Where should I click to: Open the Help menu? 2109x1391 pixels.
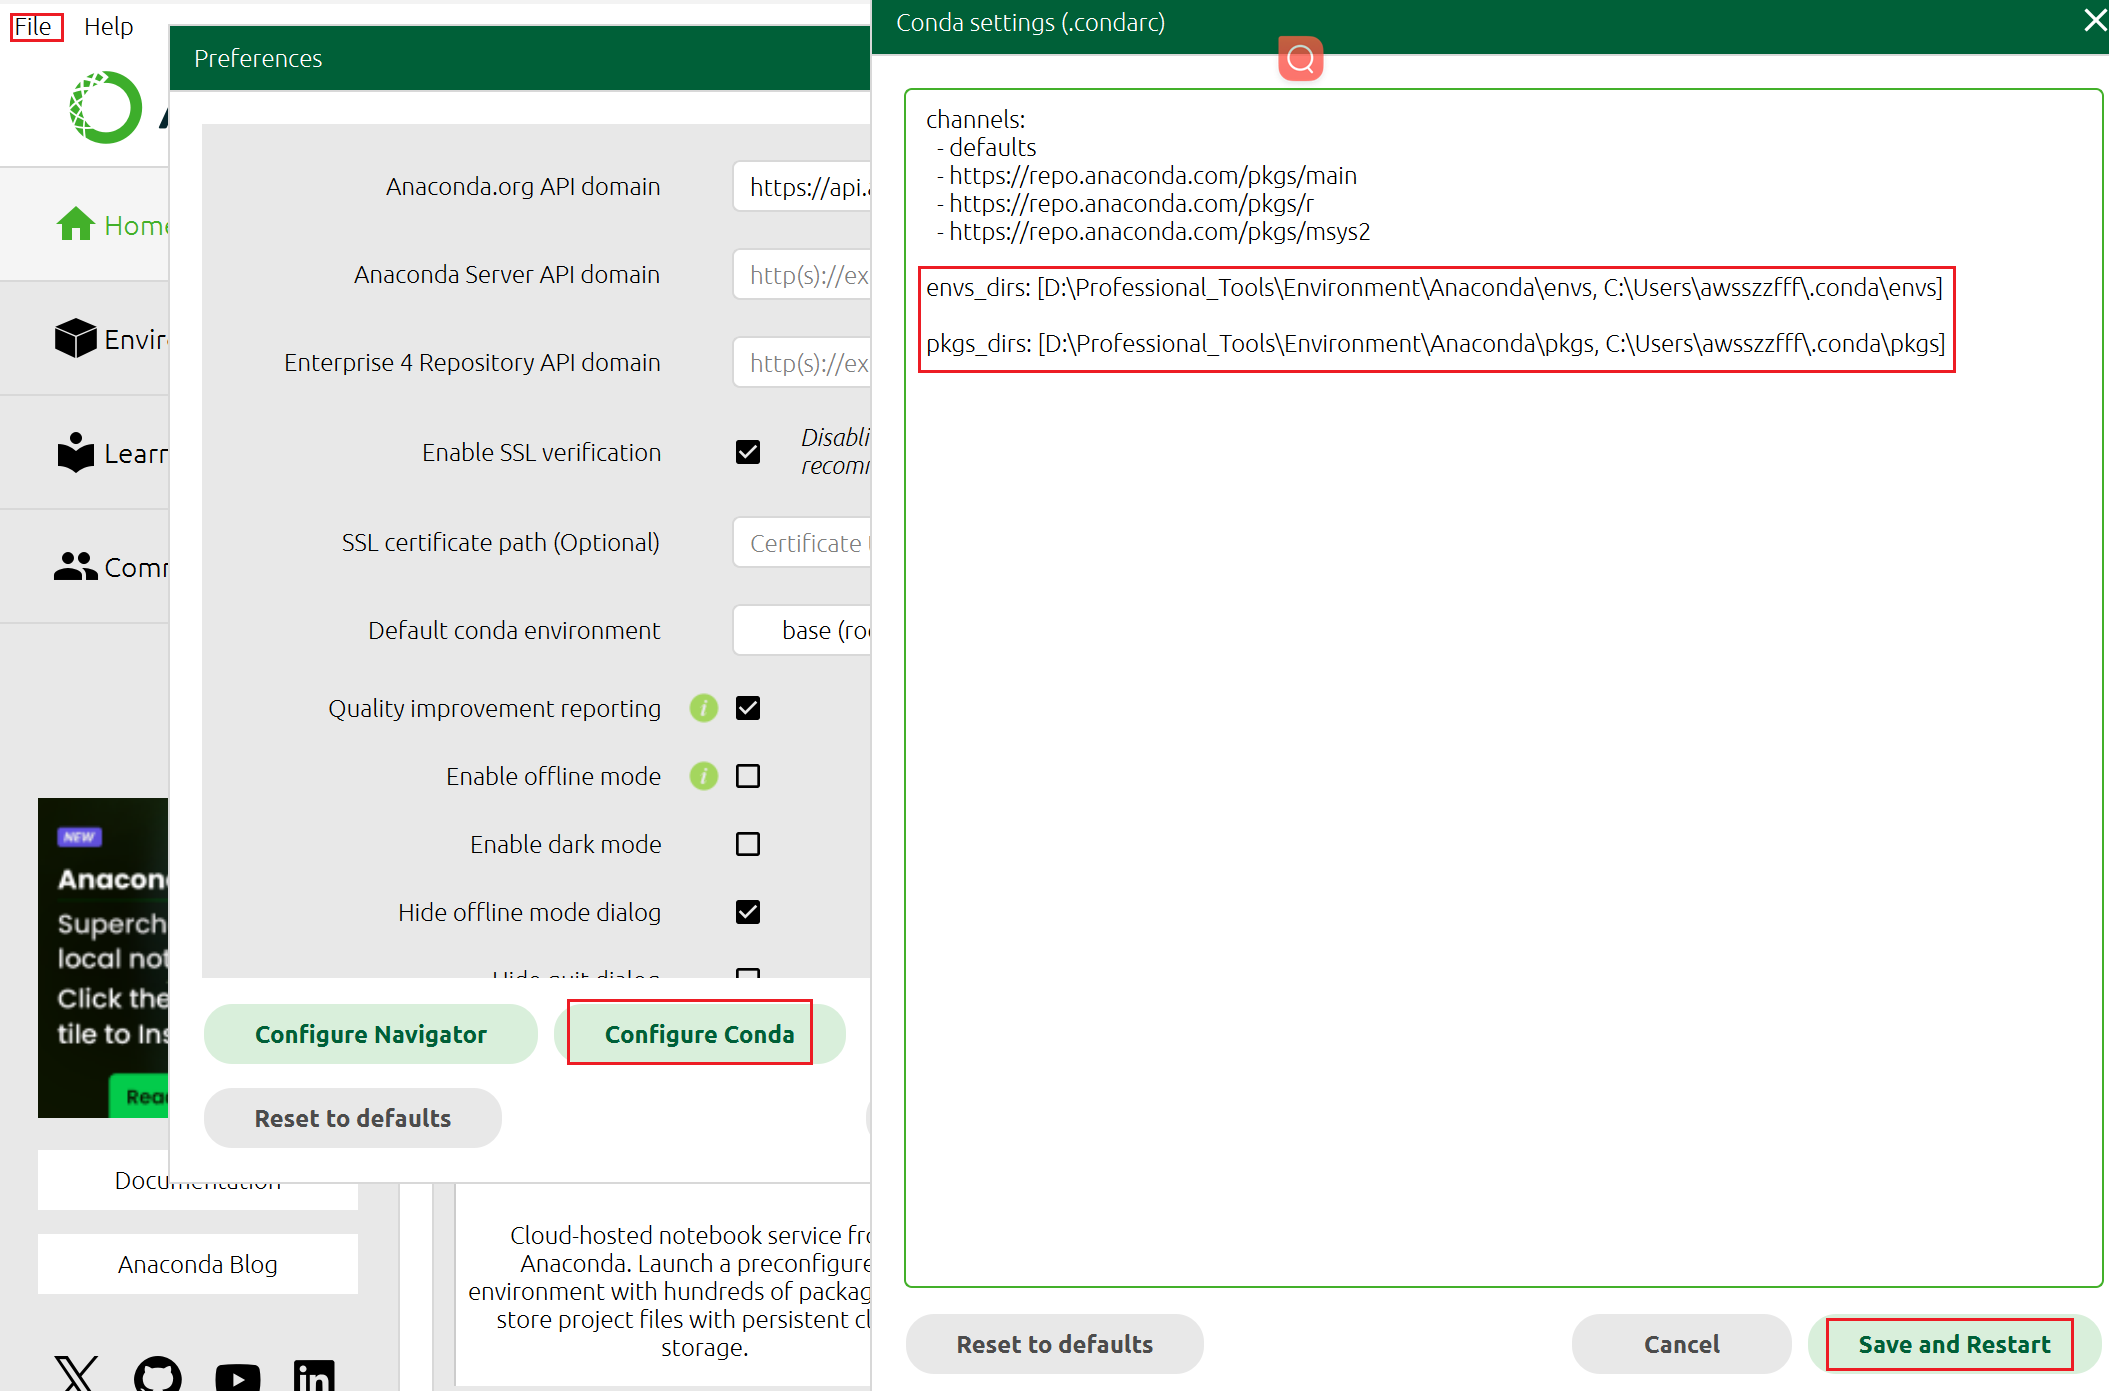108,27
